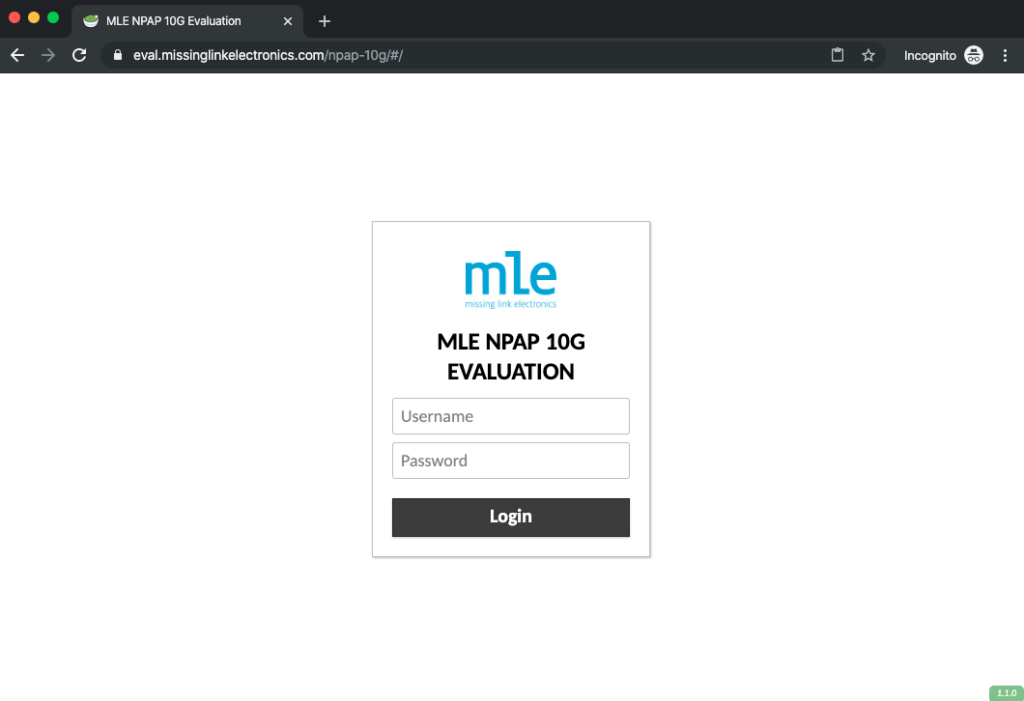This screenshot has height=701, width=1024.
Task: Reload the current page
Action: pos(79,56)
